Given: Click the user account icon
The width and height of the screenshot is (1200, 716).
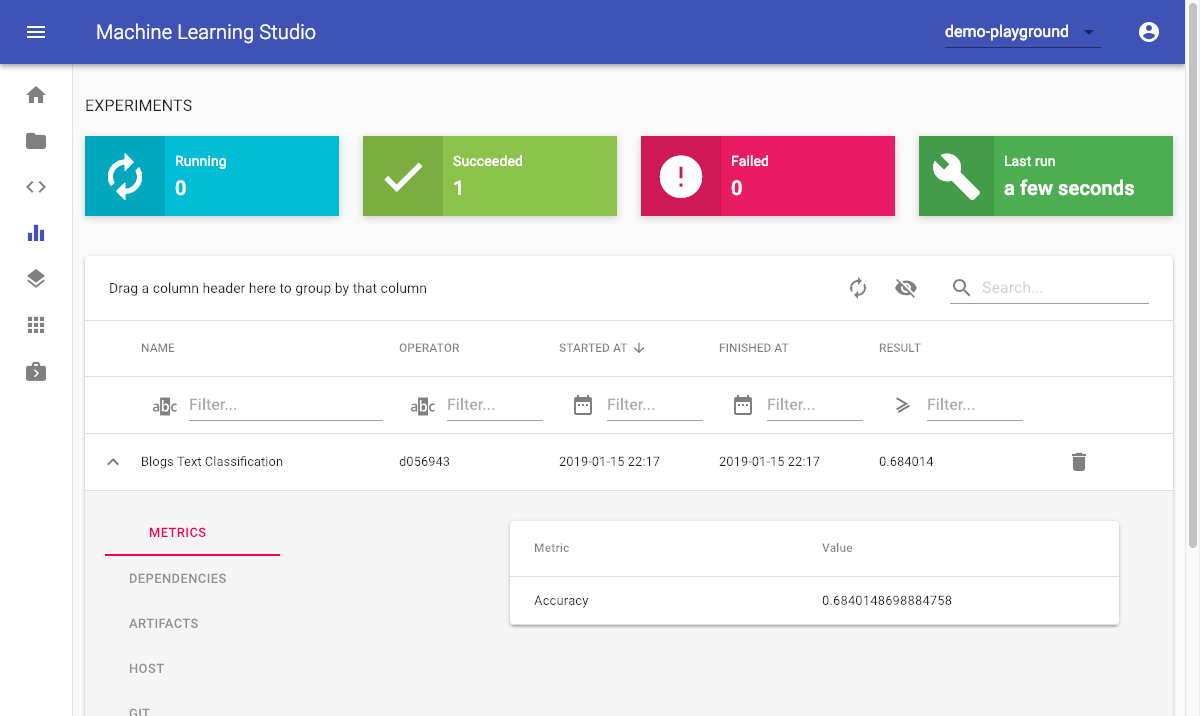Looking at the screenshot, I should (x=1149, y=32).
